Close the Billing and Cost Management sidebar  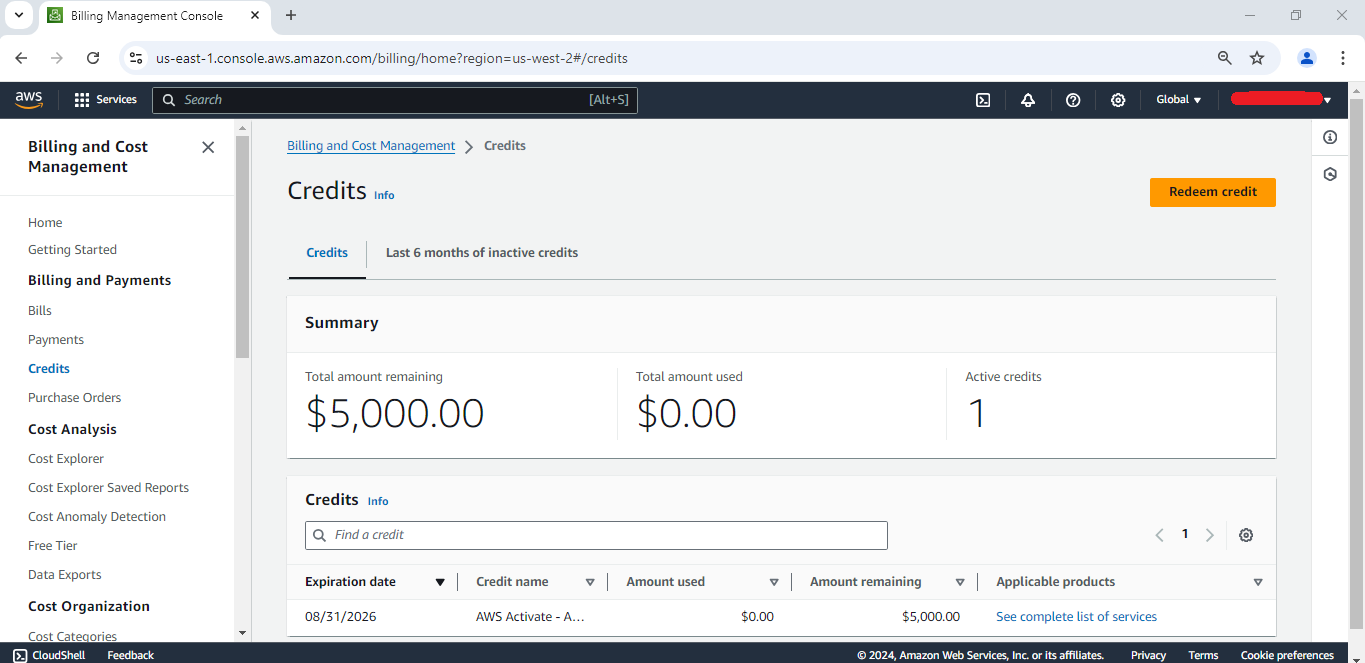208,147
